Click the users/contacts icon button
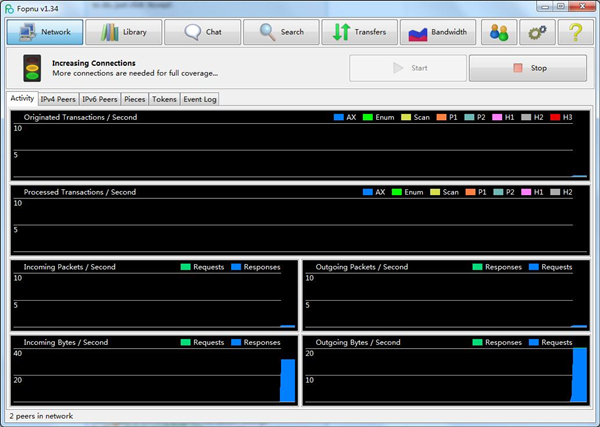 pyautogui.click(x=498, y=32)
